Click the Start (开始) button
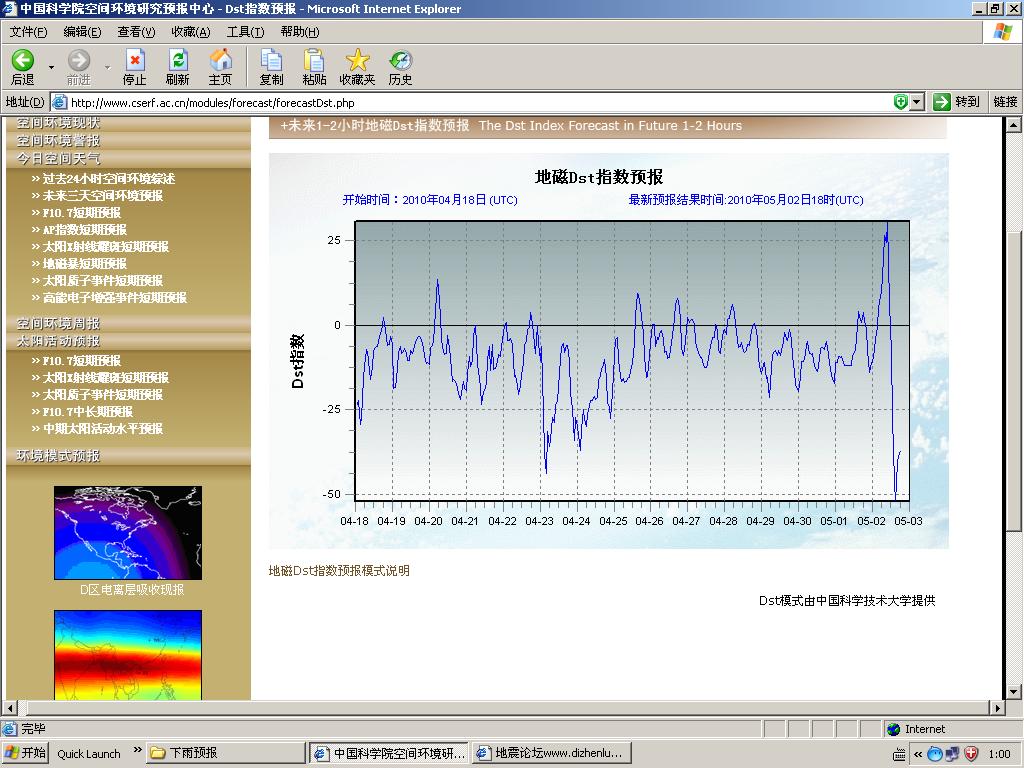This screenshot has height=768, width=1024. [x=25, y=753]
